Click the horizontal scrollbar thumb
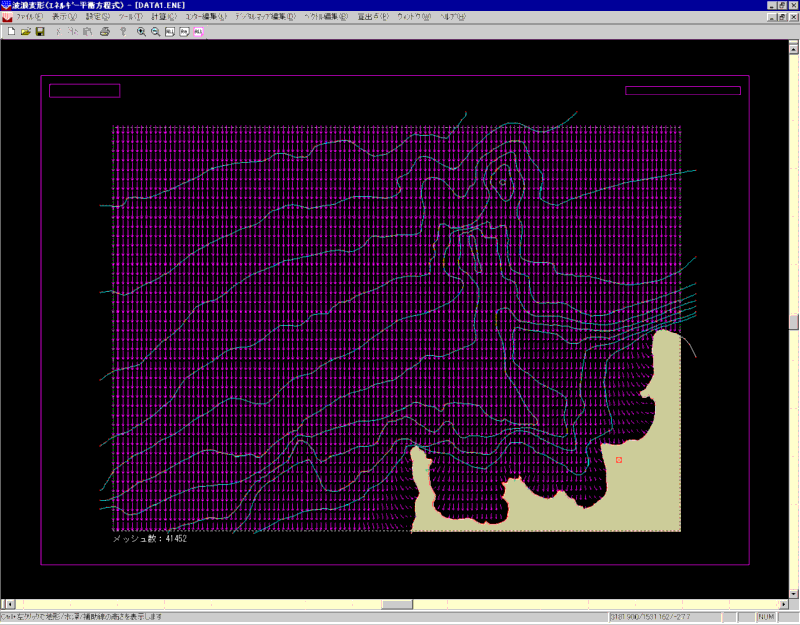The width and height of the screenshot is (800, 625). [398, 605]
